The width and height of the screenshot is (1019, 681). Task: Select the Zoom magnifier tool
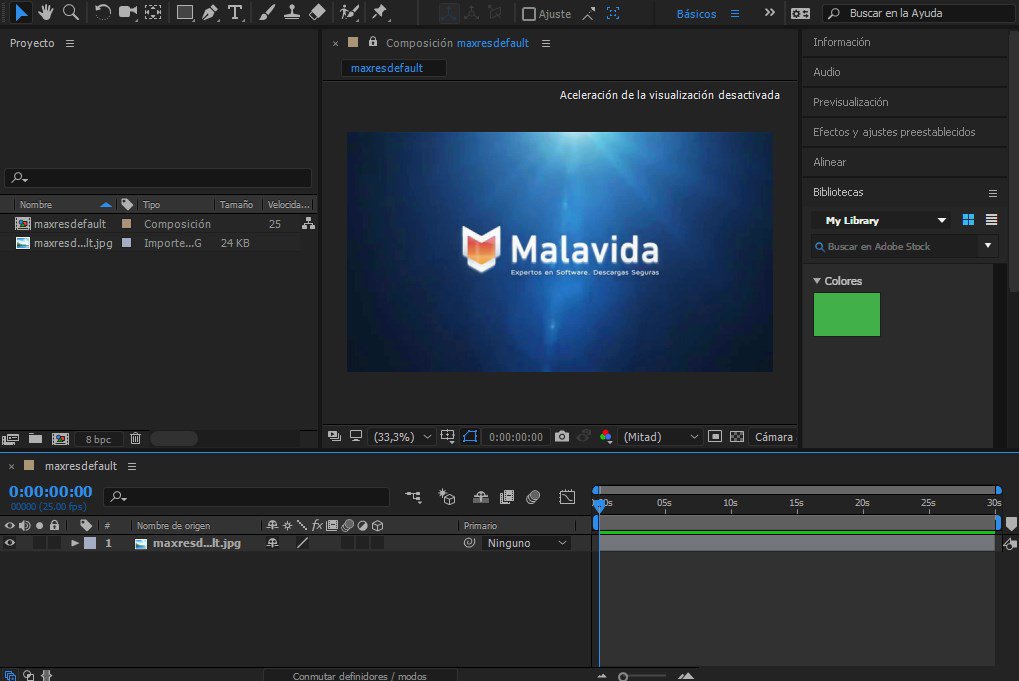coord(70,13)
